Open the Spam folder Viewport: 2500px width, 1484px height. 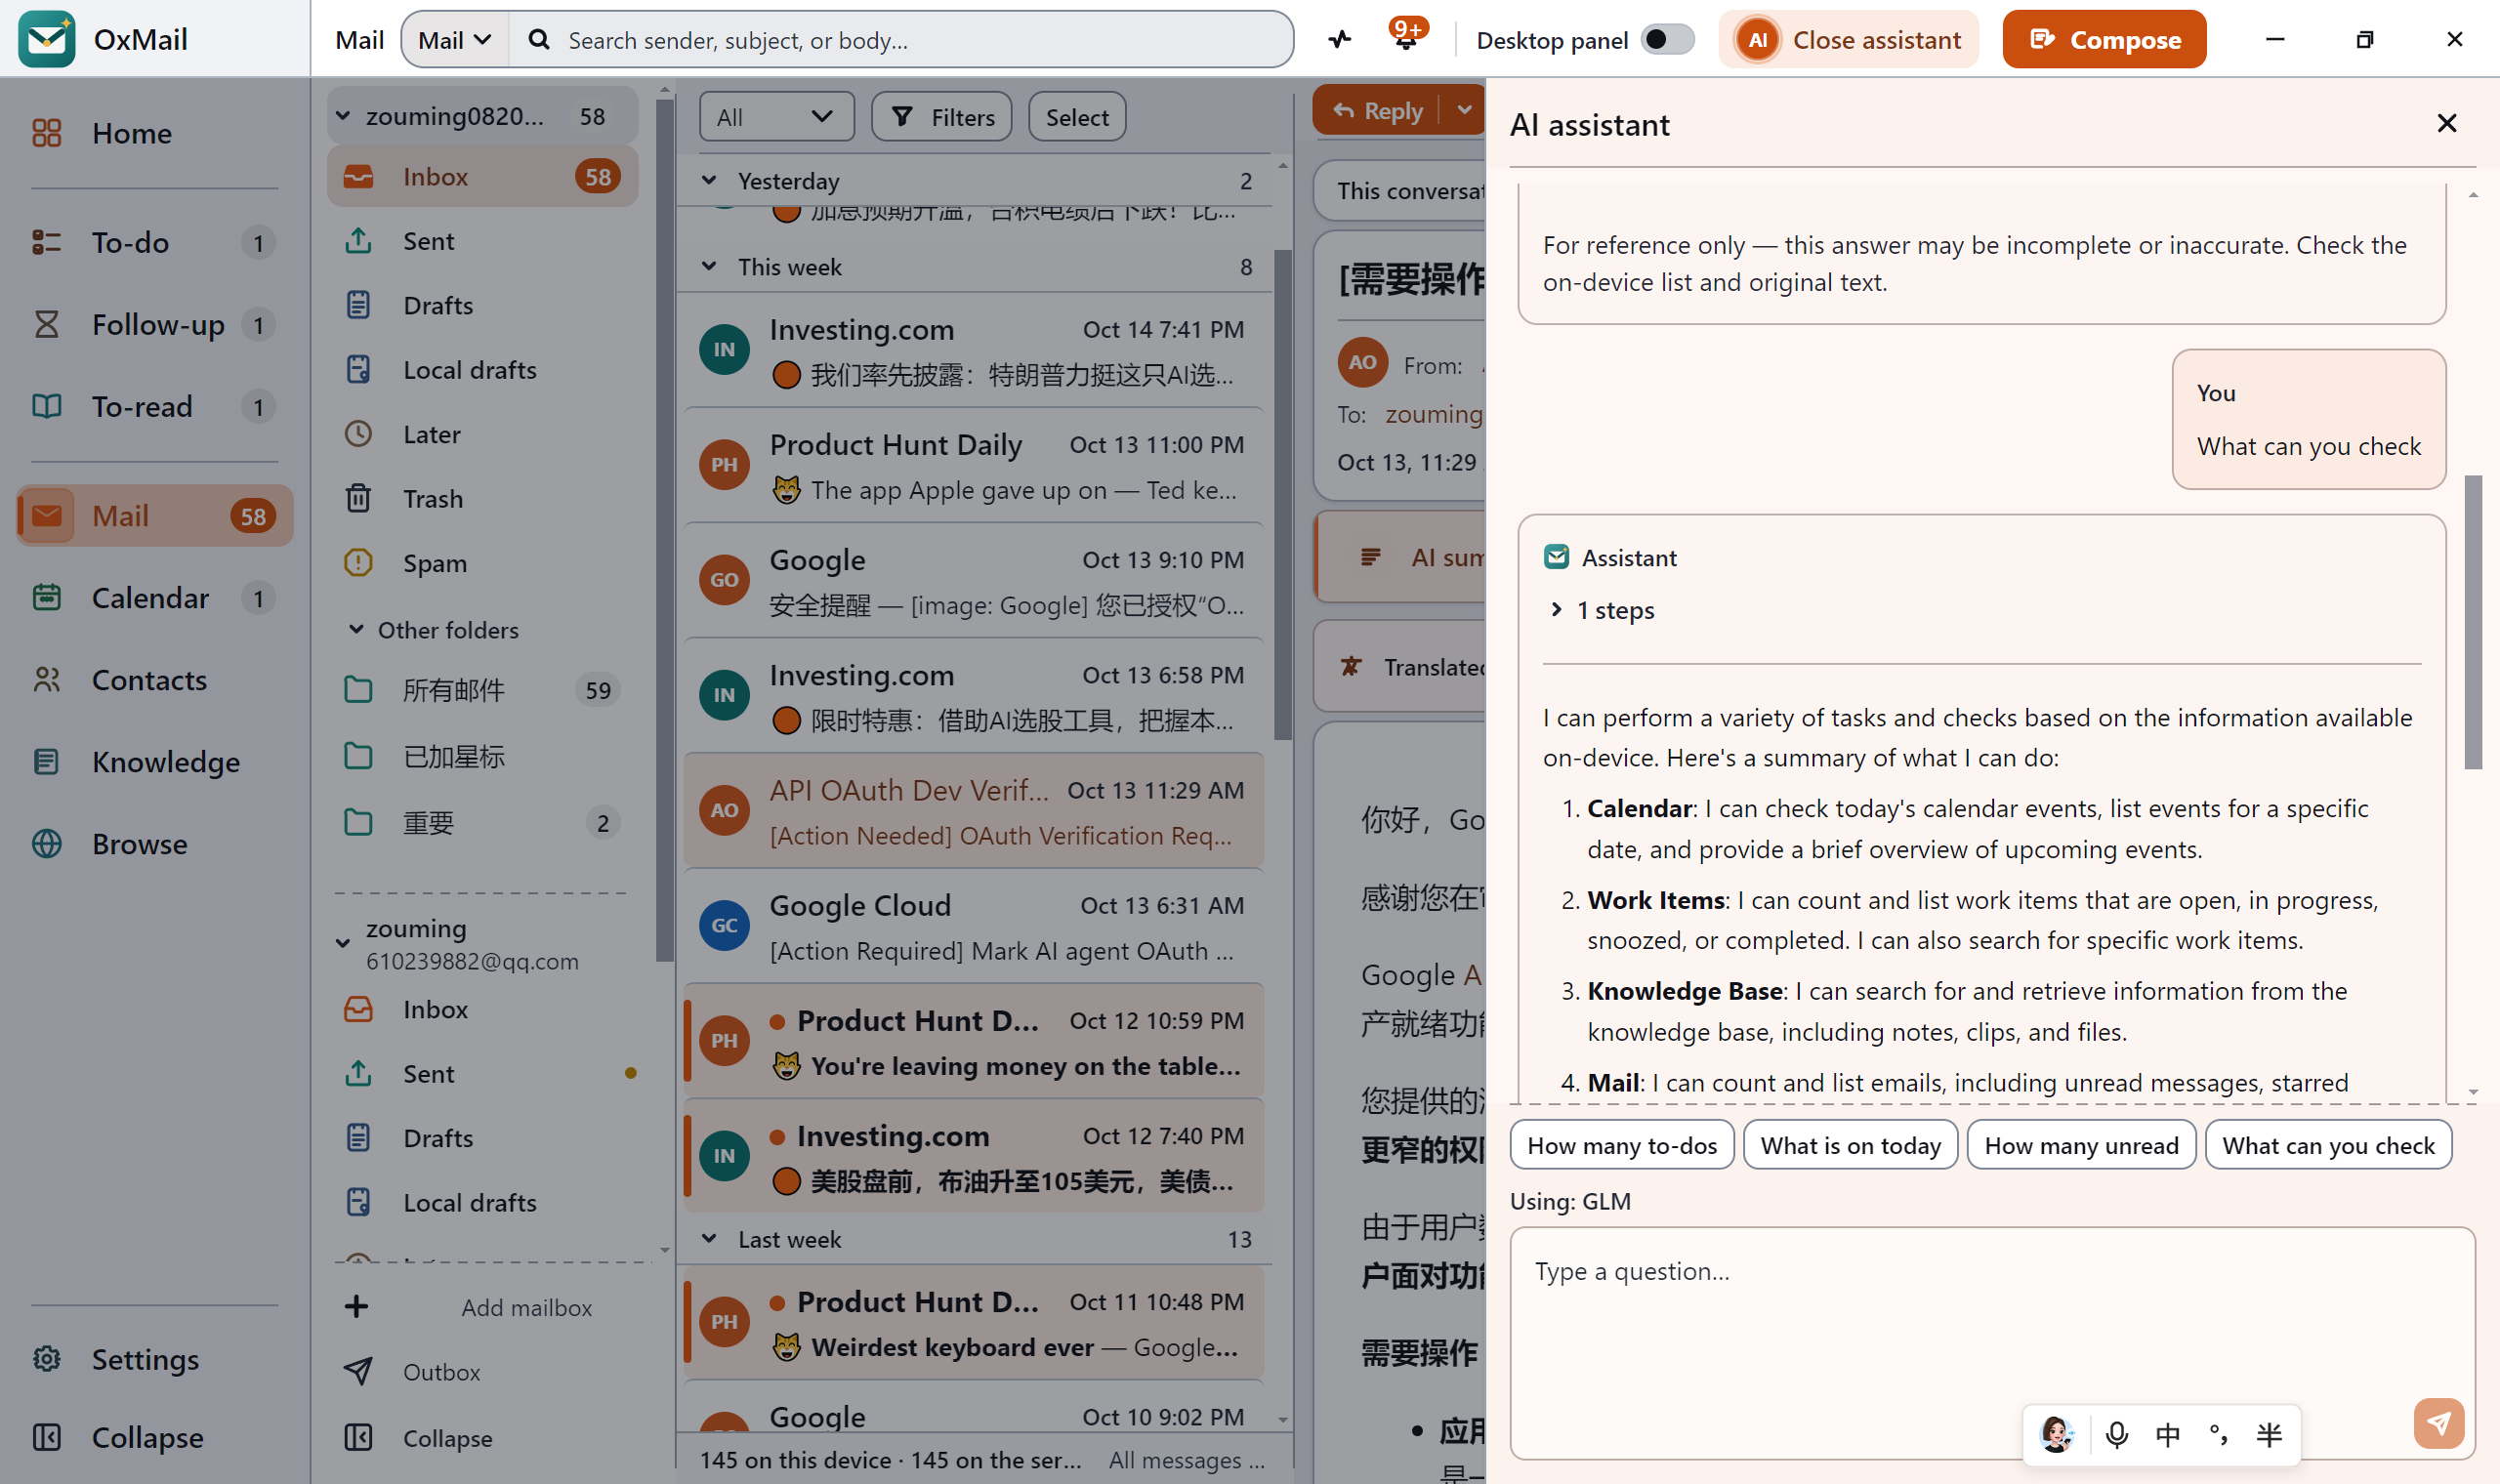point(482,563)
